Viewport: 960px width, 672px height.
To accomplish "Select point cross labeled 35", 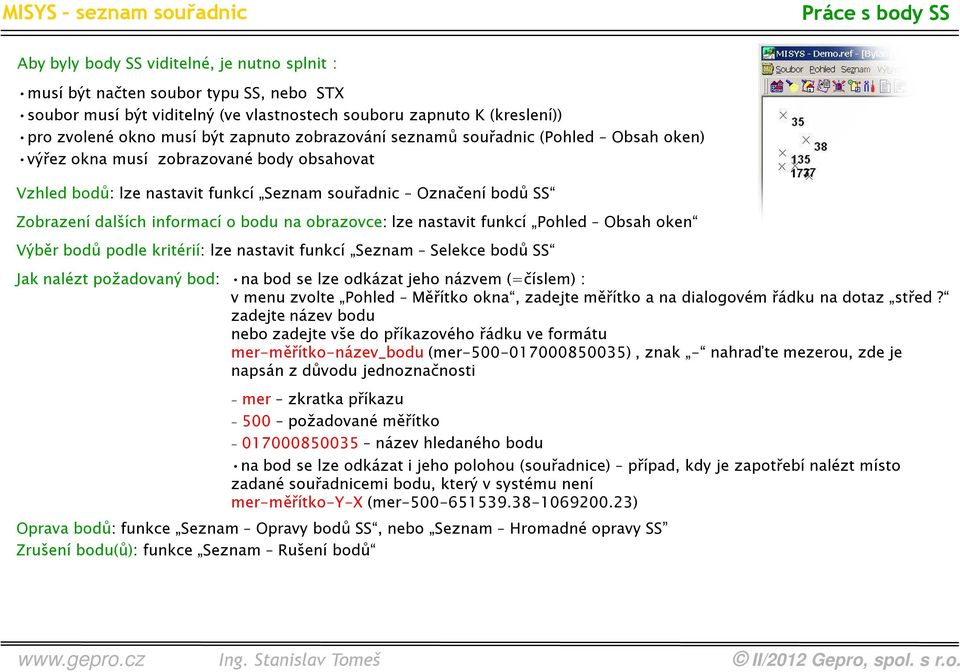I will coord(783,115).
